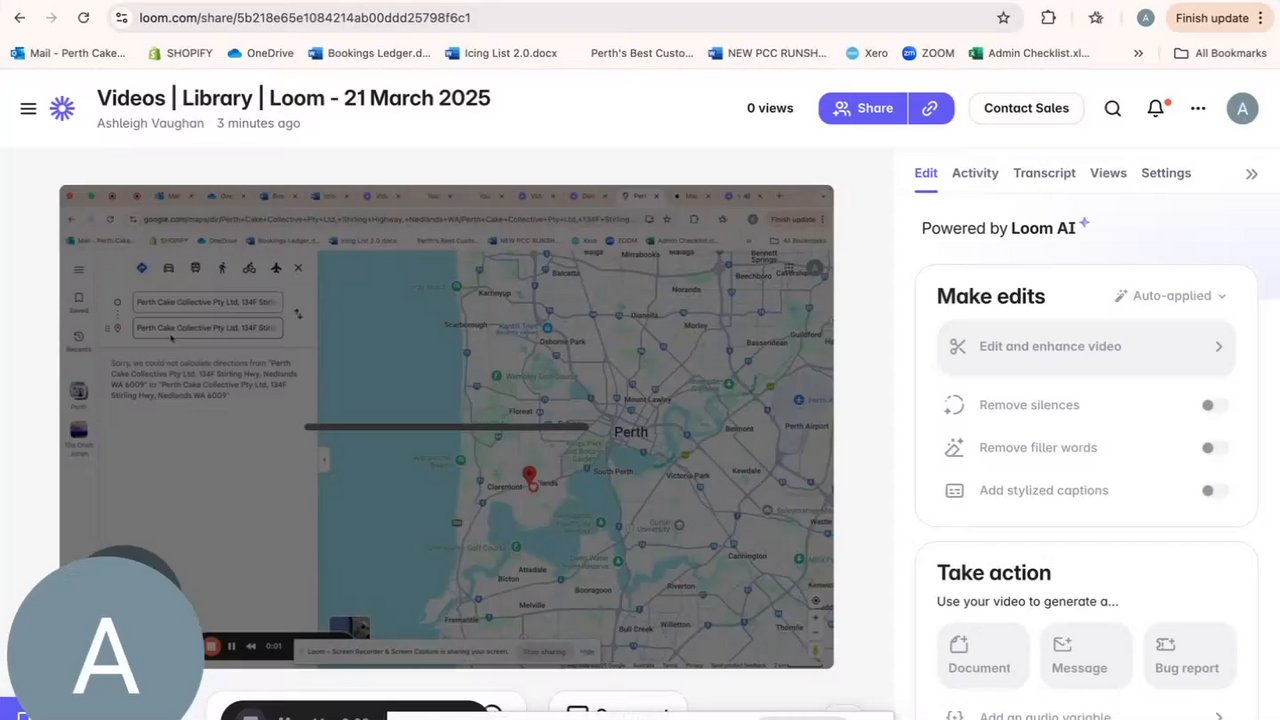Viewport: 1280px width, 720px height.
Task: Open the Auto-applied dropdown
Action: tap(1170, 296)
